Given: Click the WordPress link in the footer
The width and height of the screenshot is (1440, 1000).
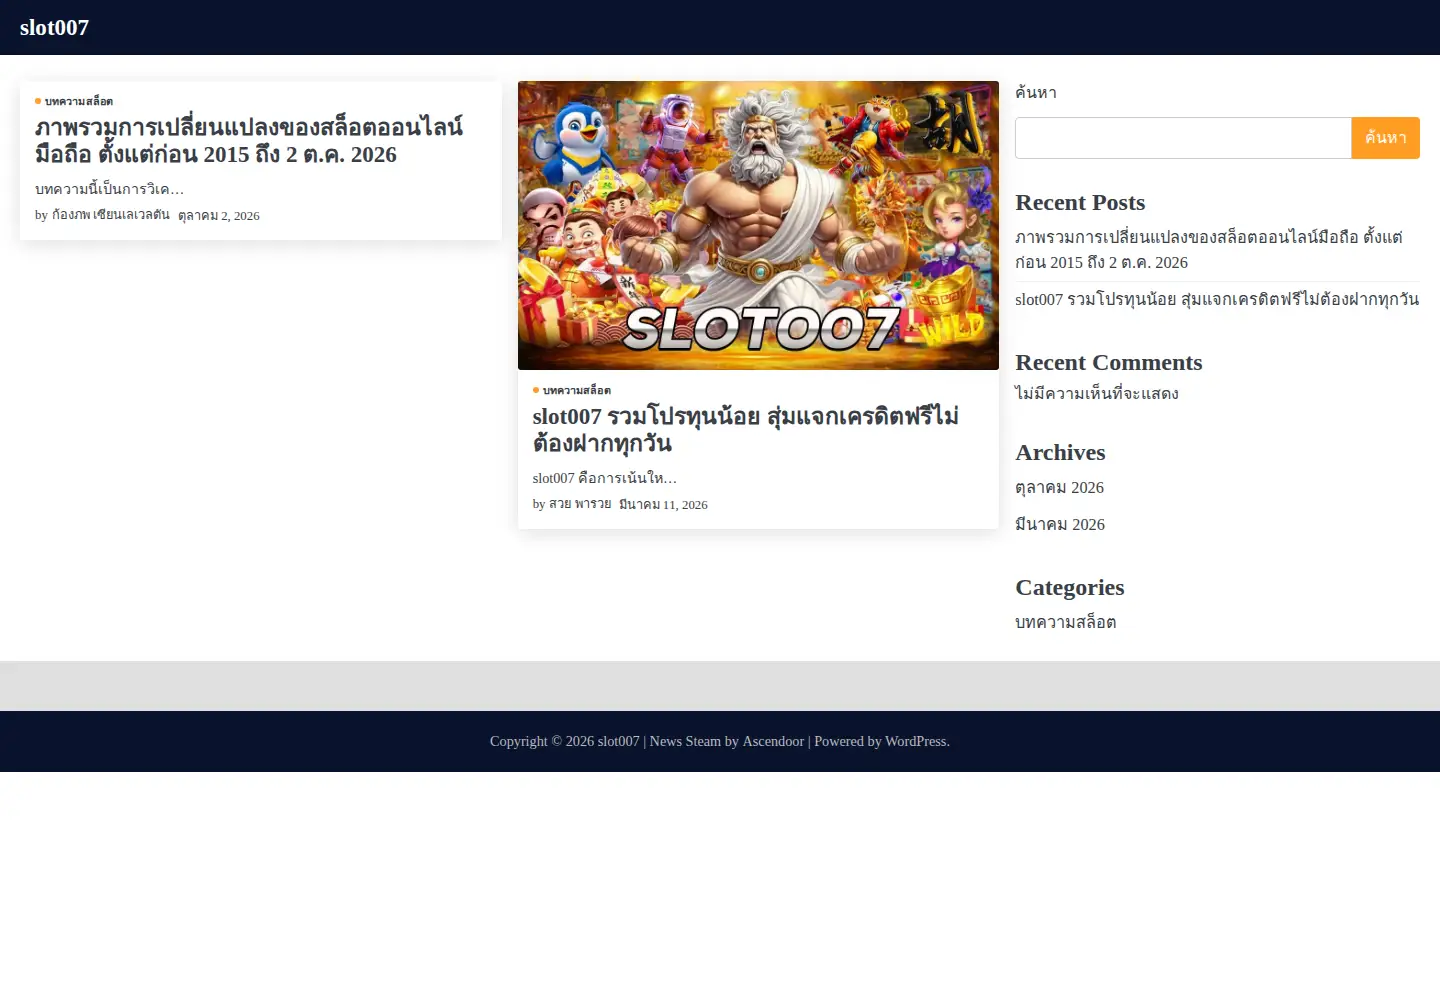Looking at the screenshot, I should pos(915,741).
